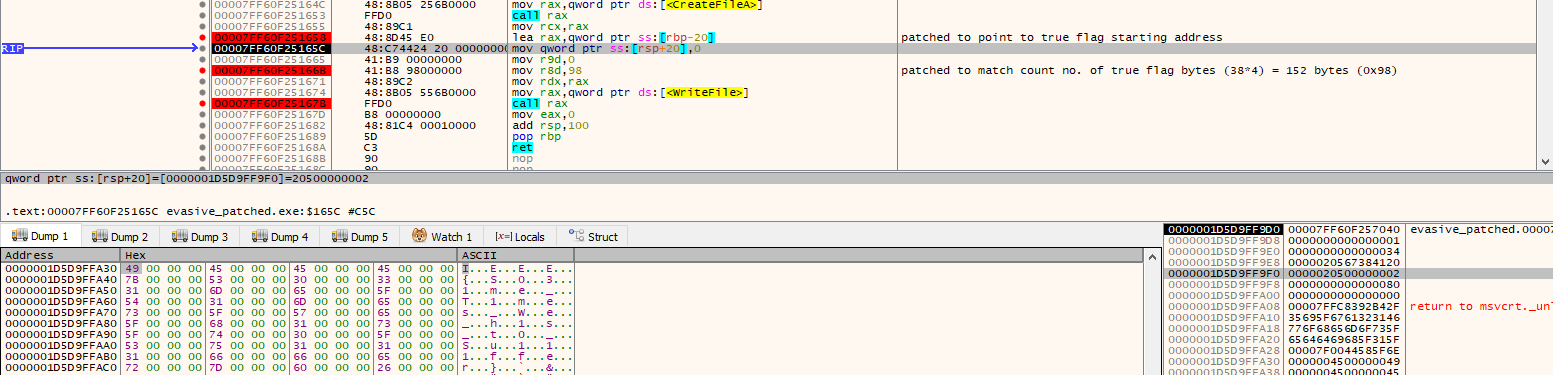Click the Address column header in dump

pos(59,256)
